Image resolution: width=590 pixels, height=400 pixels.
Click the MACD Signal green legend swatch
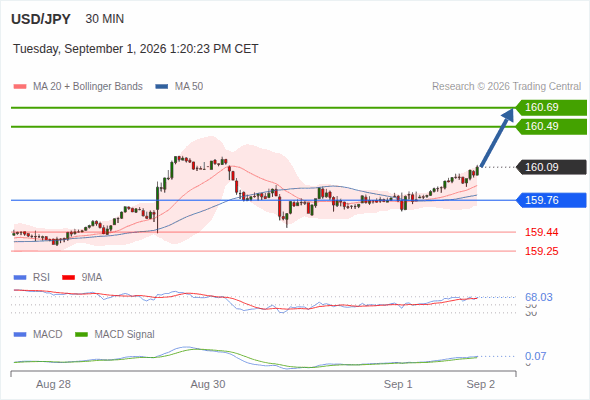[81, 335]
